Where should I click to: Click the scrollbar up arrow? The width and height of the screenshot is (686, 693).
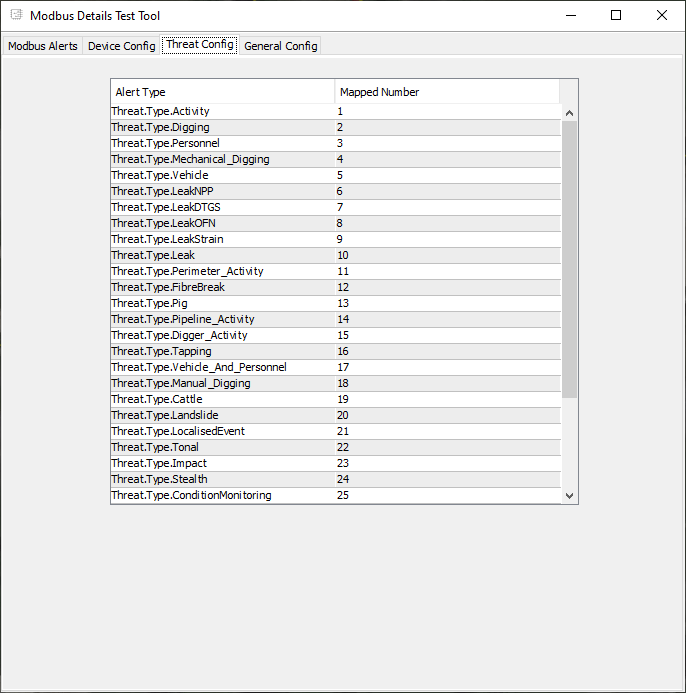point(569,113)
